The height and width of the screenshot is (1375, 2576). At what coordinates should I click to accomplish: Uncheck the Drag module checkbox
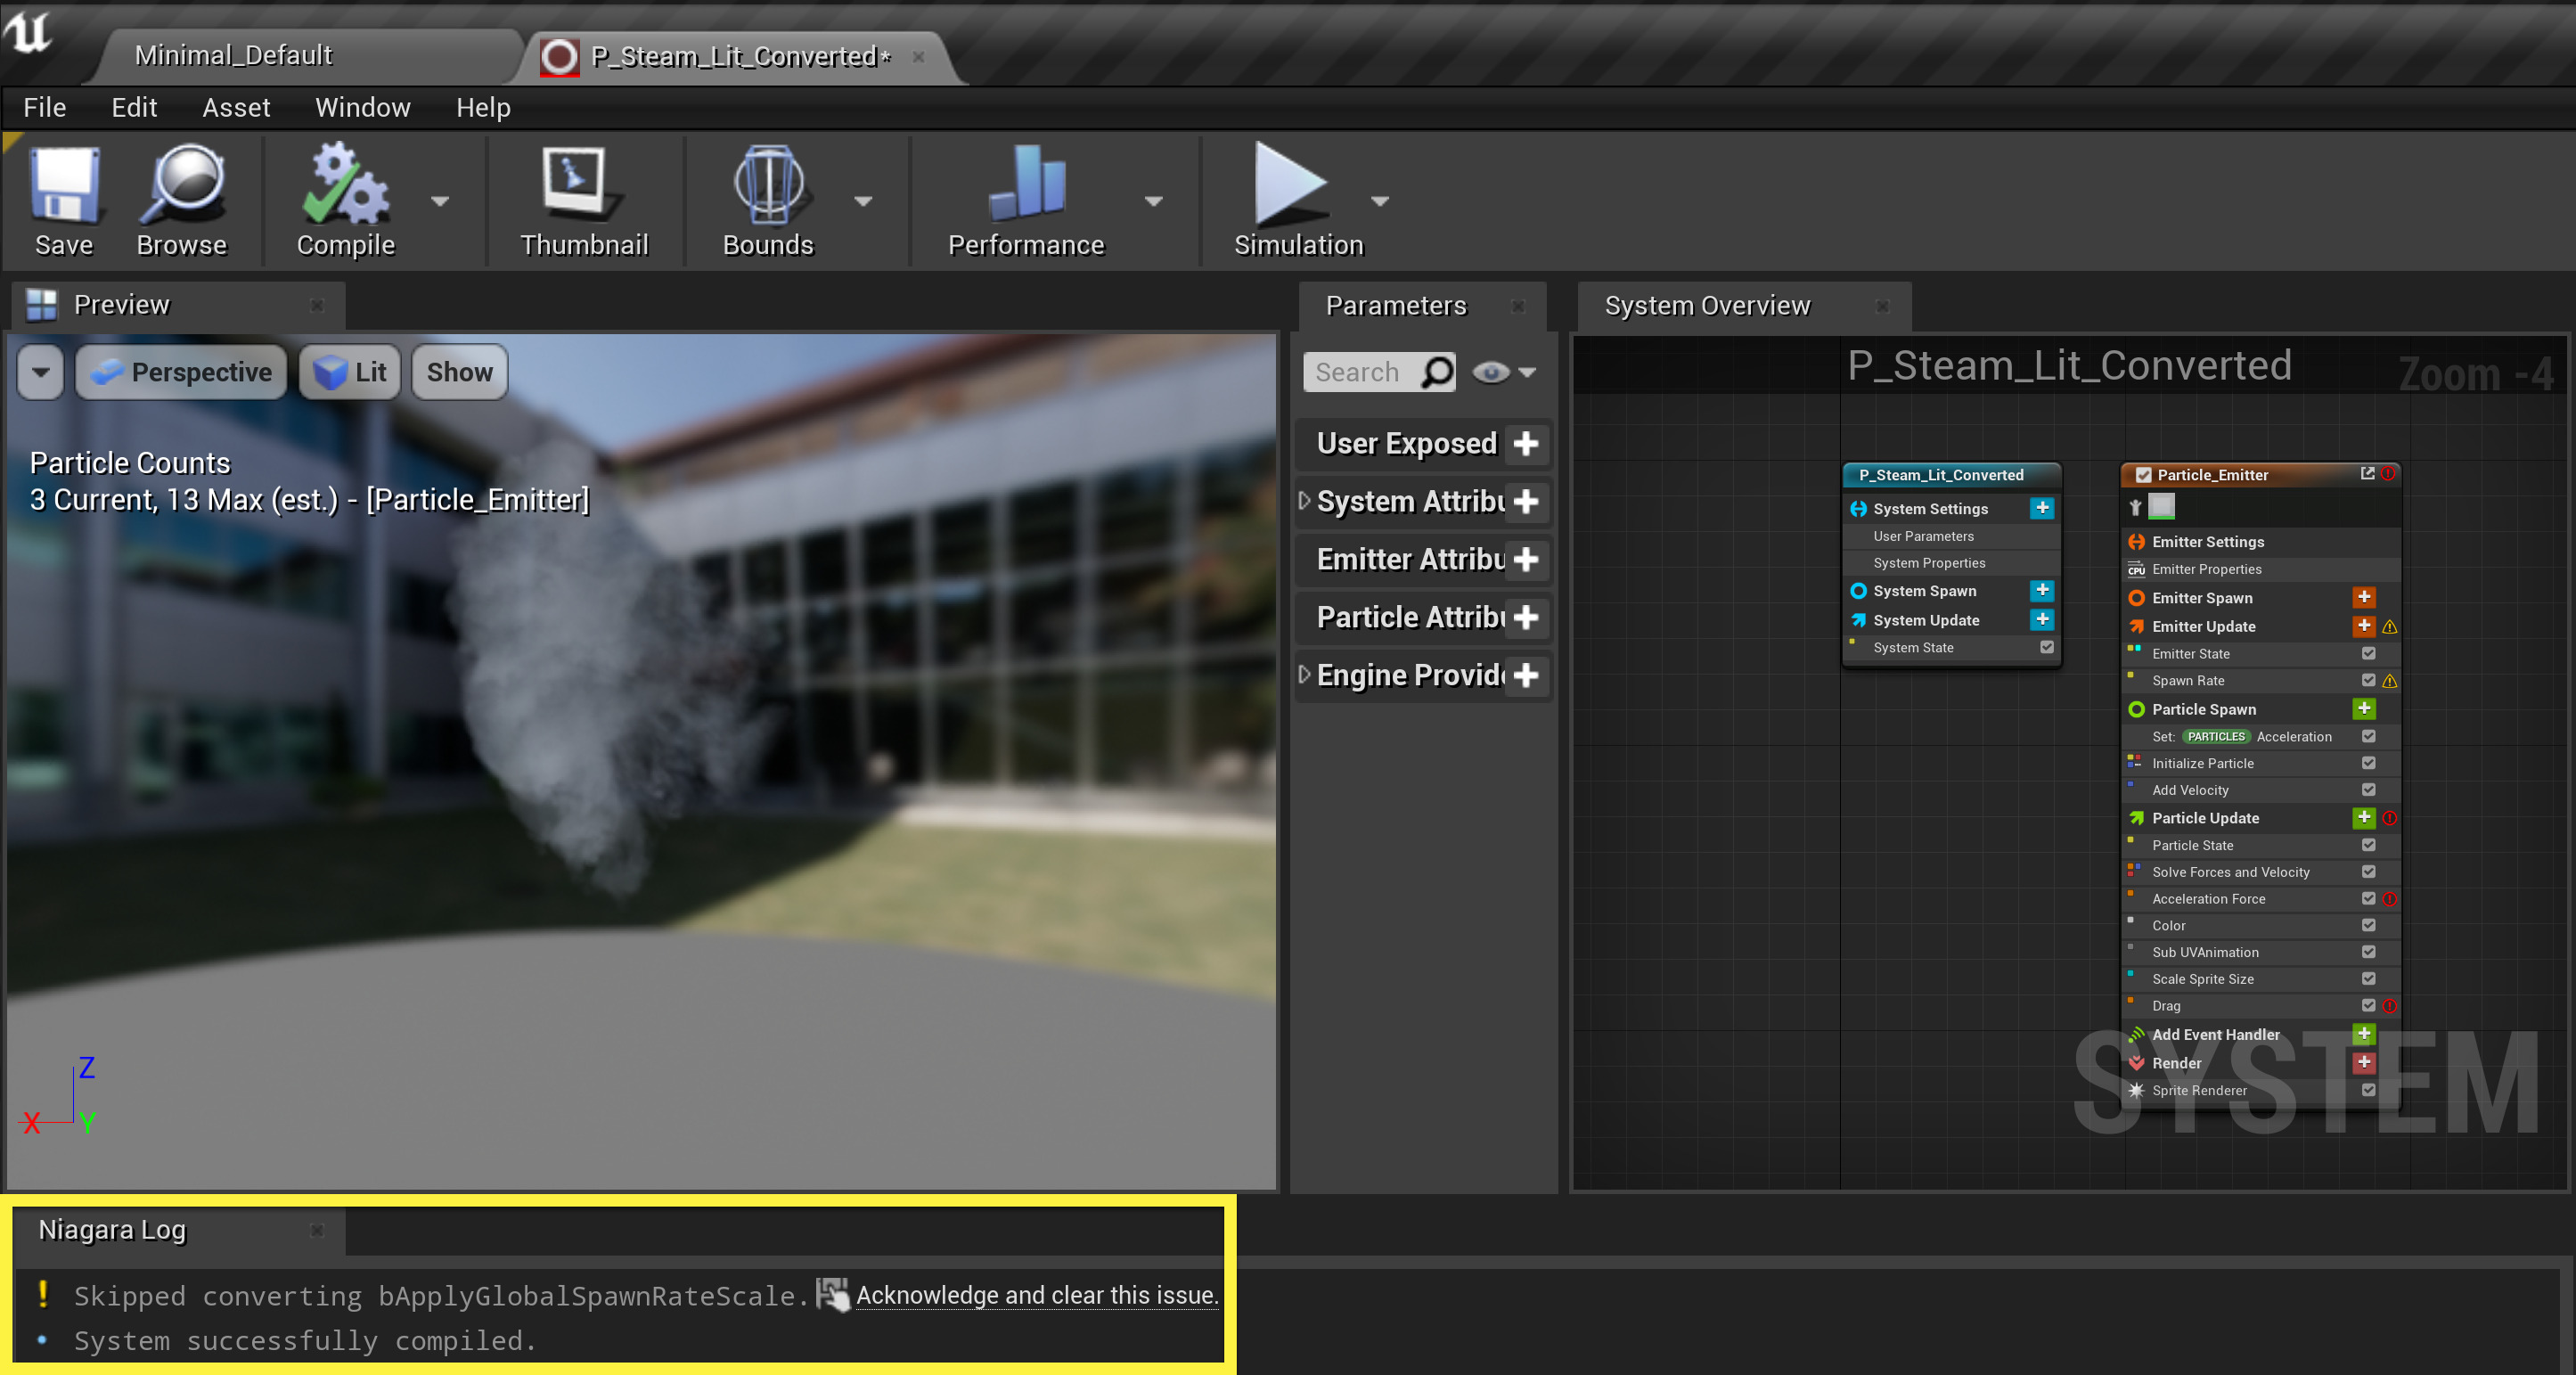2368,1006
